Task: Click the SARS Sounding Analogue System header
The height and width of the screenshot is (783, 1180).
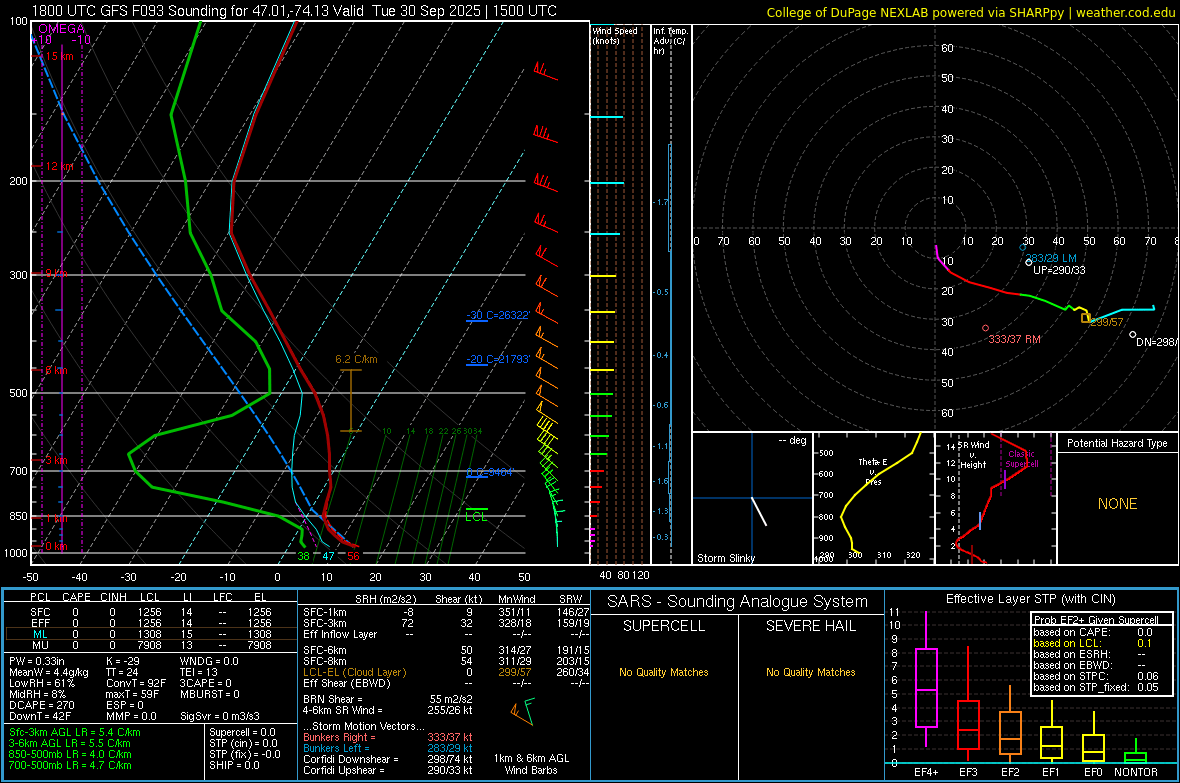Action: click(738, 602)
